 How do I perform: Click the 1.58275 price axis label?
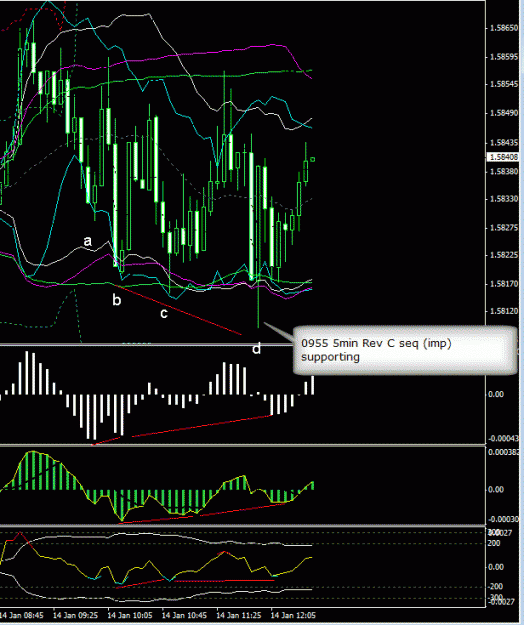click(504, 228)
